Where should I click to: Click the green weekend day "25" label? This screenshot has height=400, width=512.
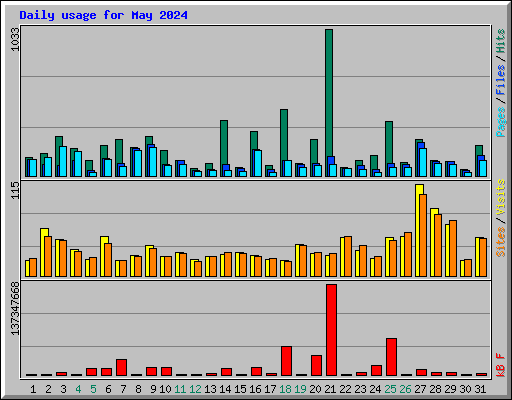(x=390, y=389)
